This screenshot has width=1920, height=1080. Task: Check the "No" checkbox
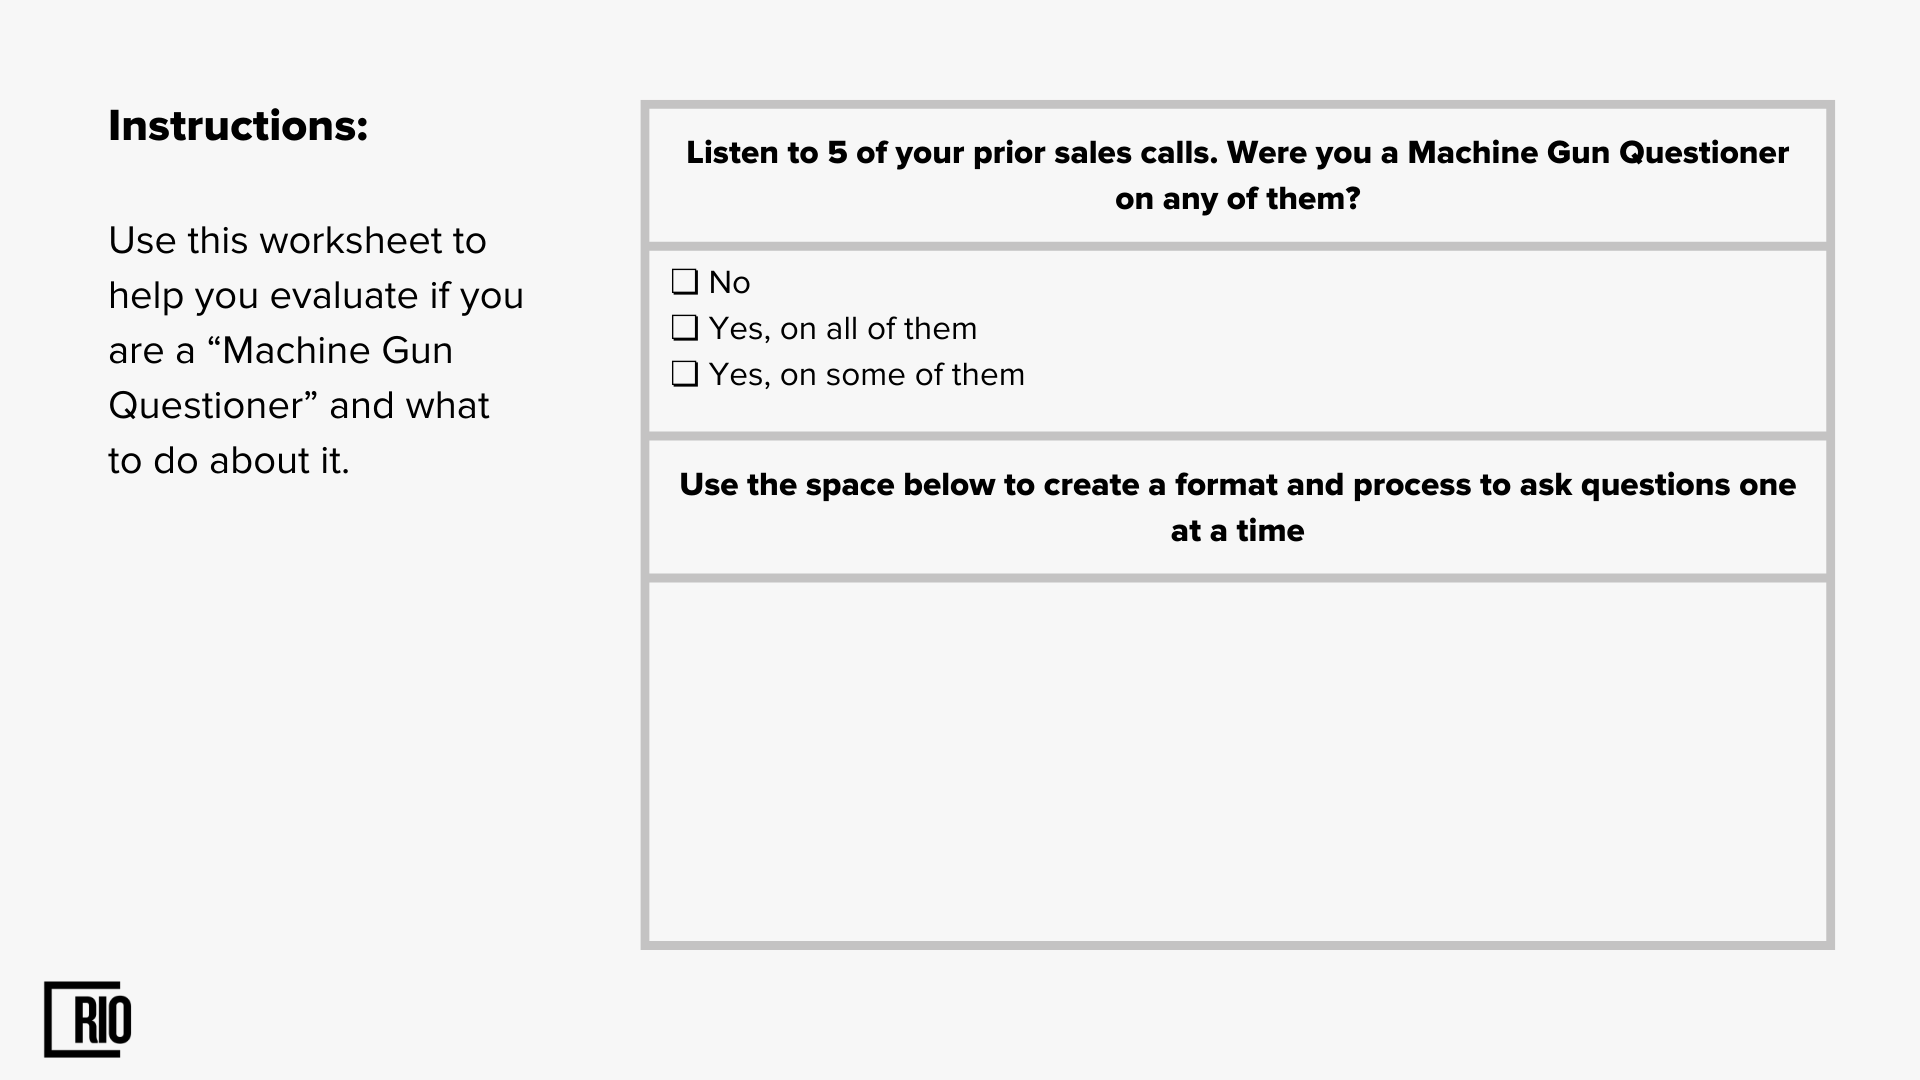pyautogui.click(x=685, y=282)
